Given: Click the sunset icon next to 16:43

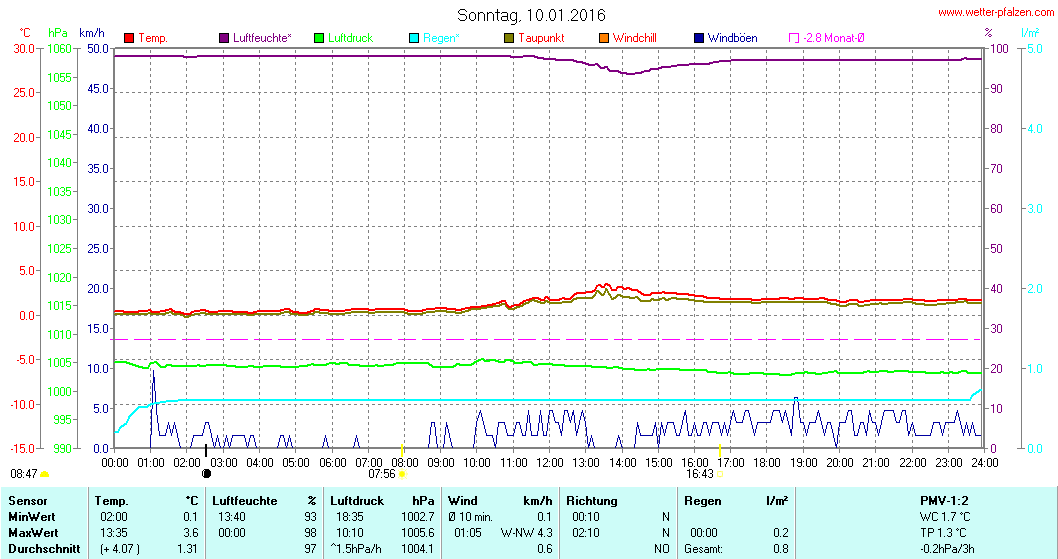Looking at the screenshot, I should click(720, 475).
